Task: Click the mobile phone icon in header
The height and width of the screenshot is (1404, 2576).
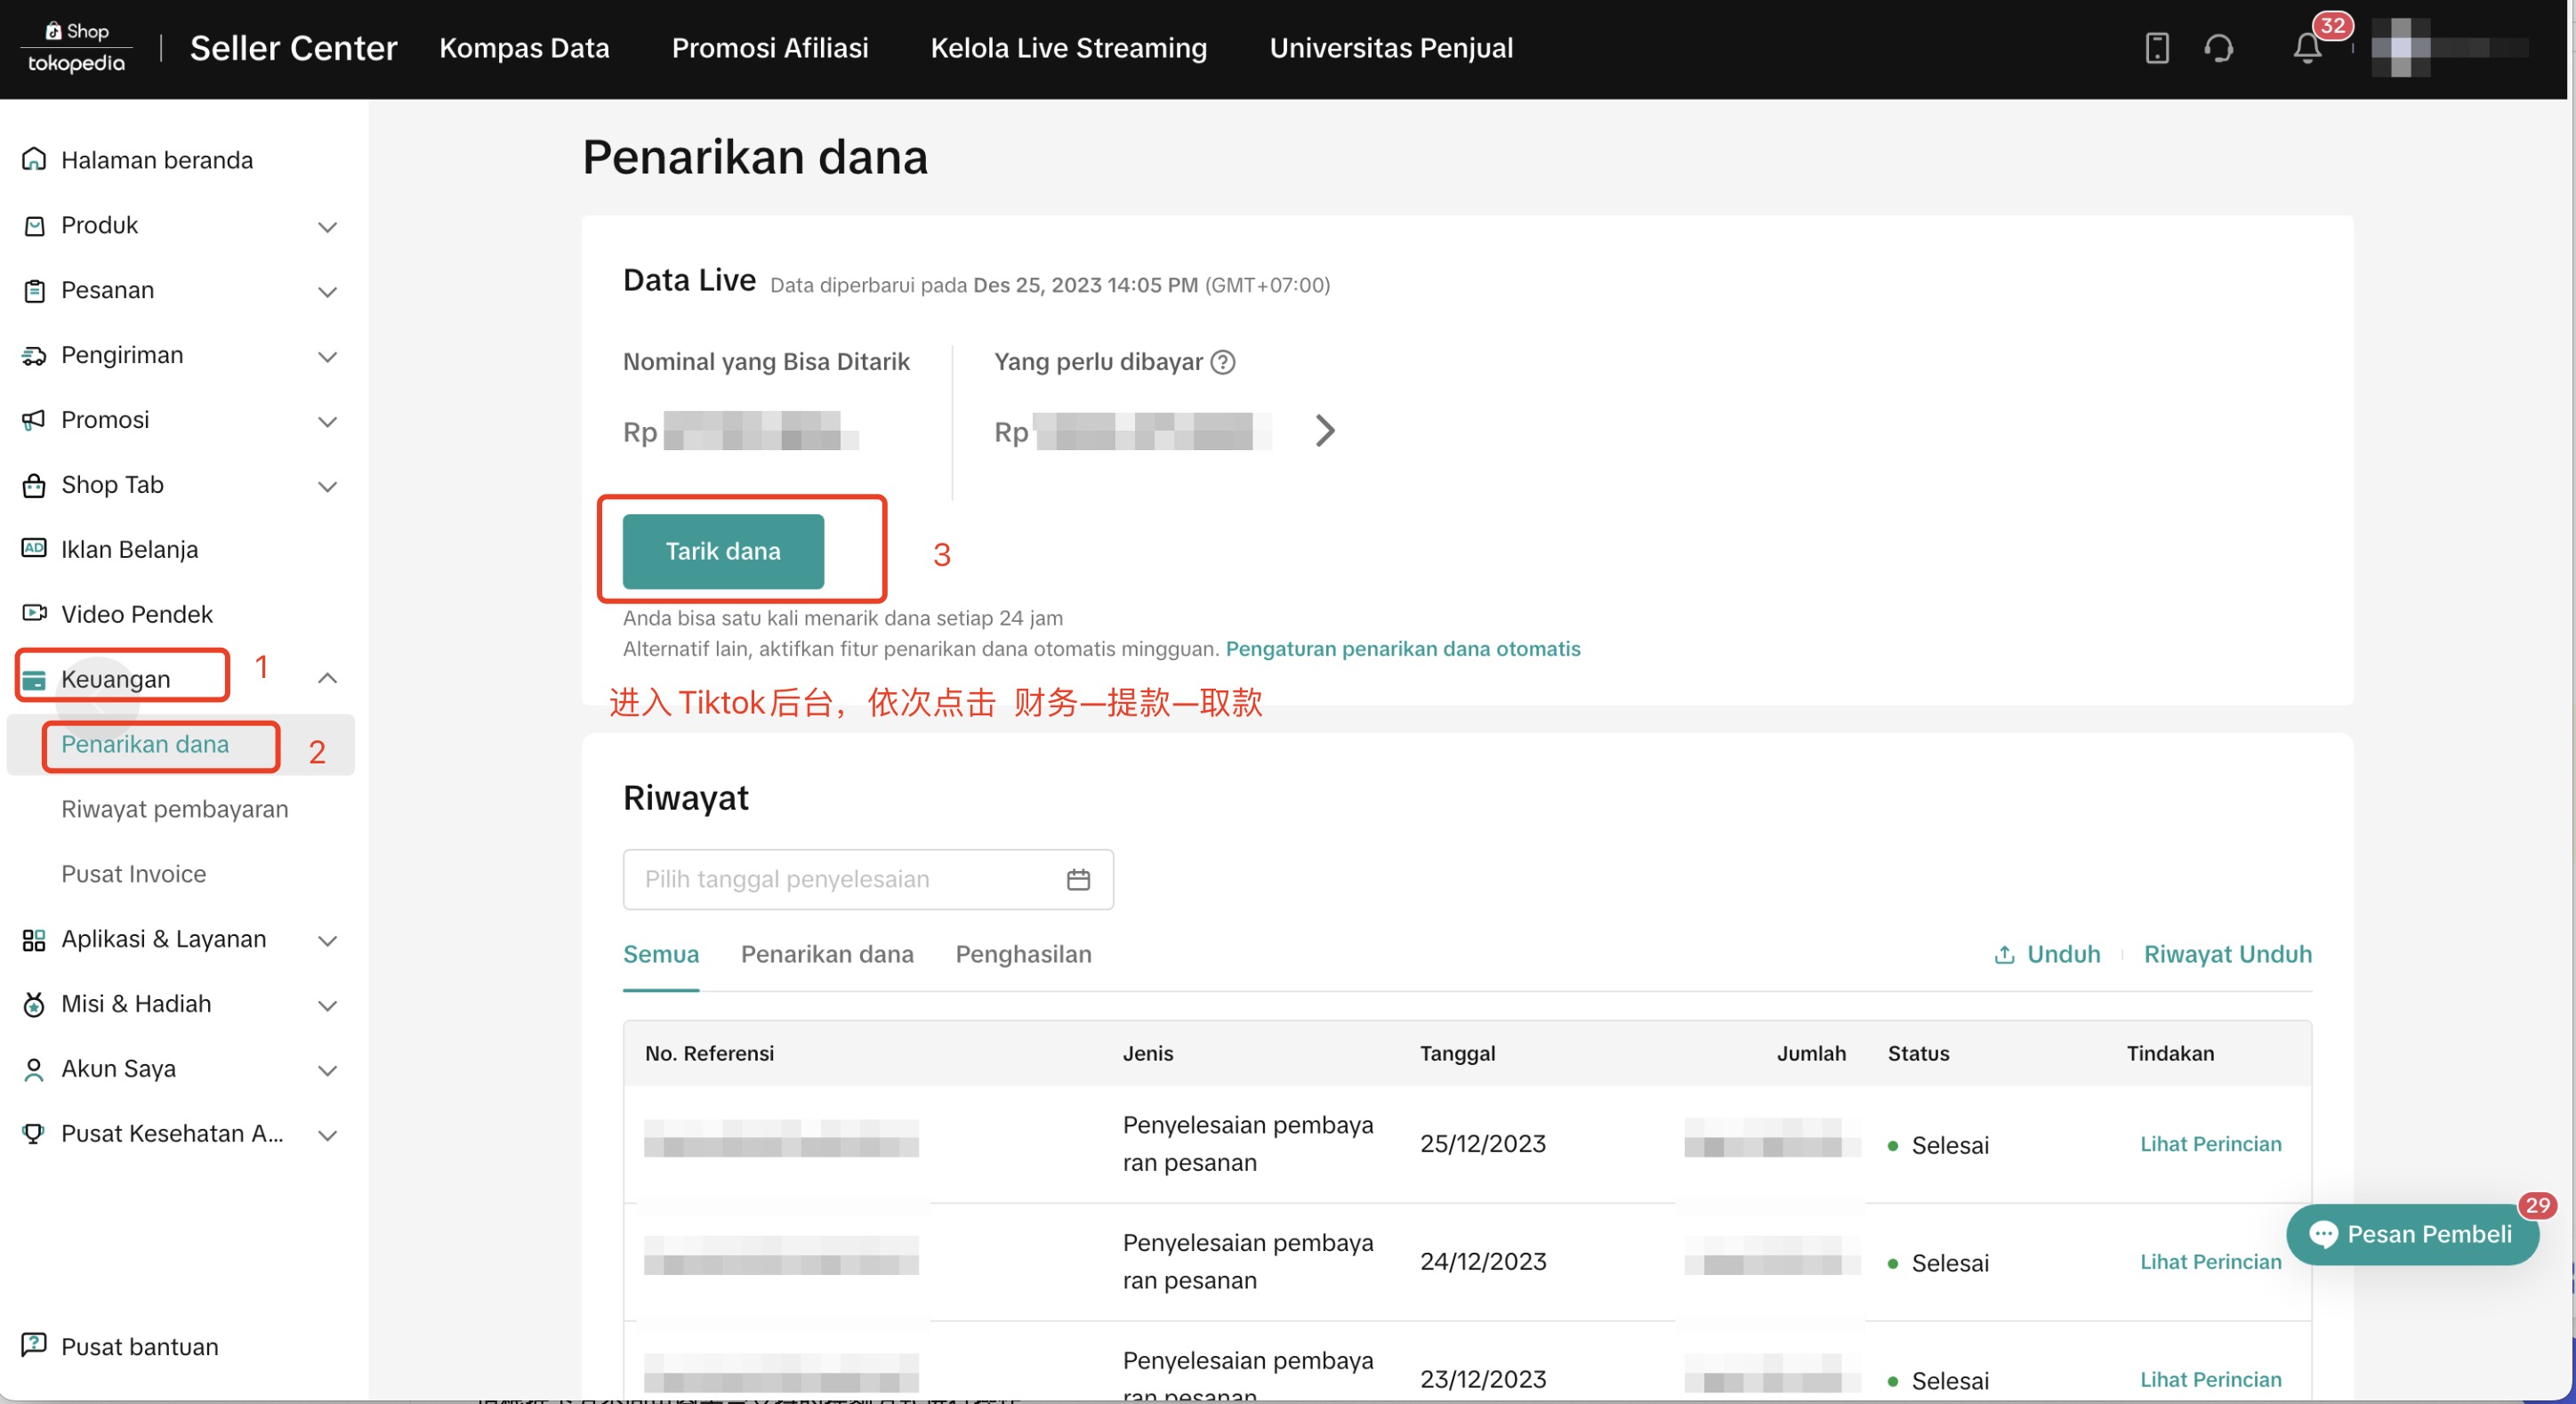Action: [2156, 48]
